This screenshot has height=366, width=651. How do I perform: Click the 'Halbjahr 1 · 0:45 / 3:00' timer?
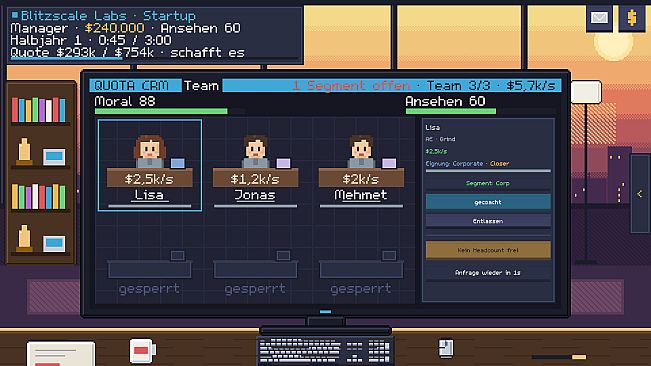(x=91, y=40)
